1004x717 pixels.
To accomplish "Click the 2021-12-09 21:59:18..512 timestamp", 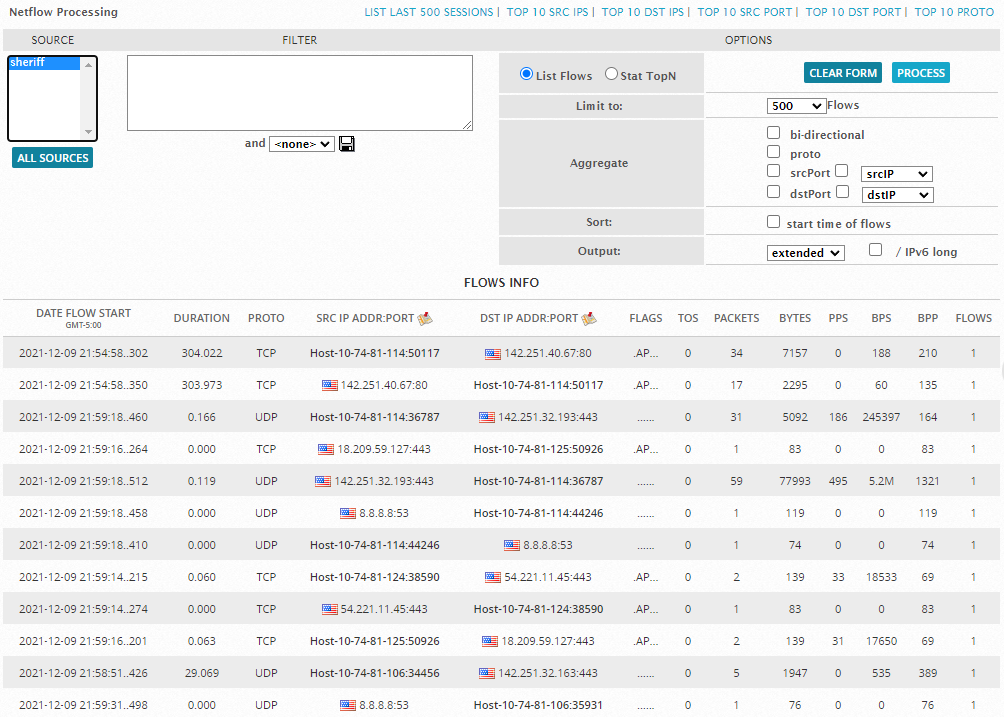I will pyautogui.click(x=83, y=481).
